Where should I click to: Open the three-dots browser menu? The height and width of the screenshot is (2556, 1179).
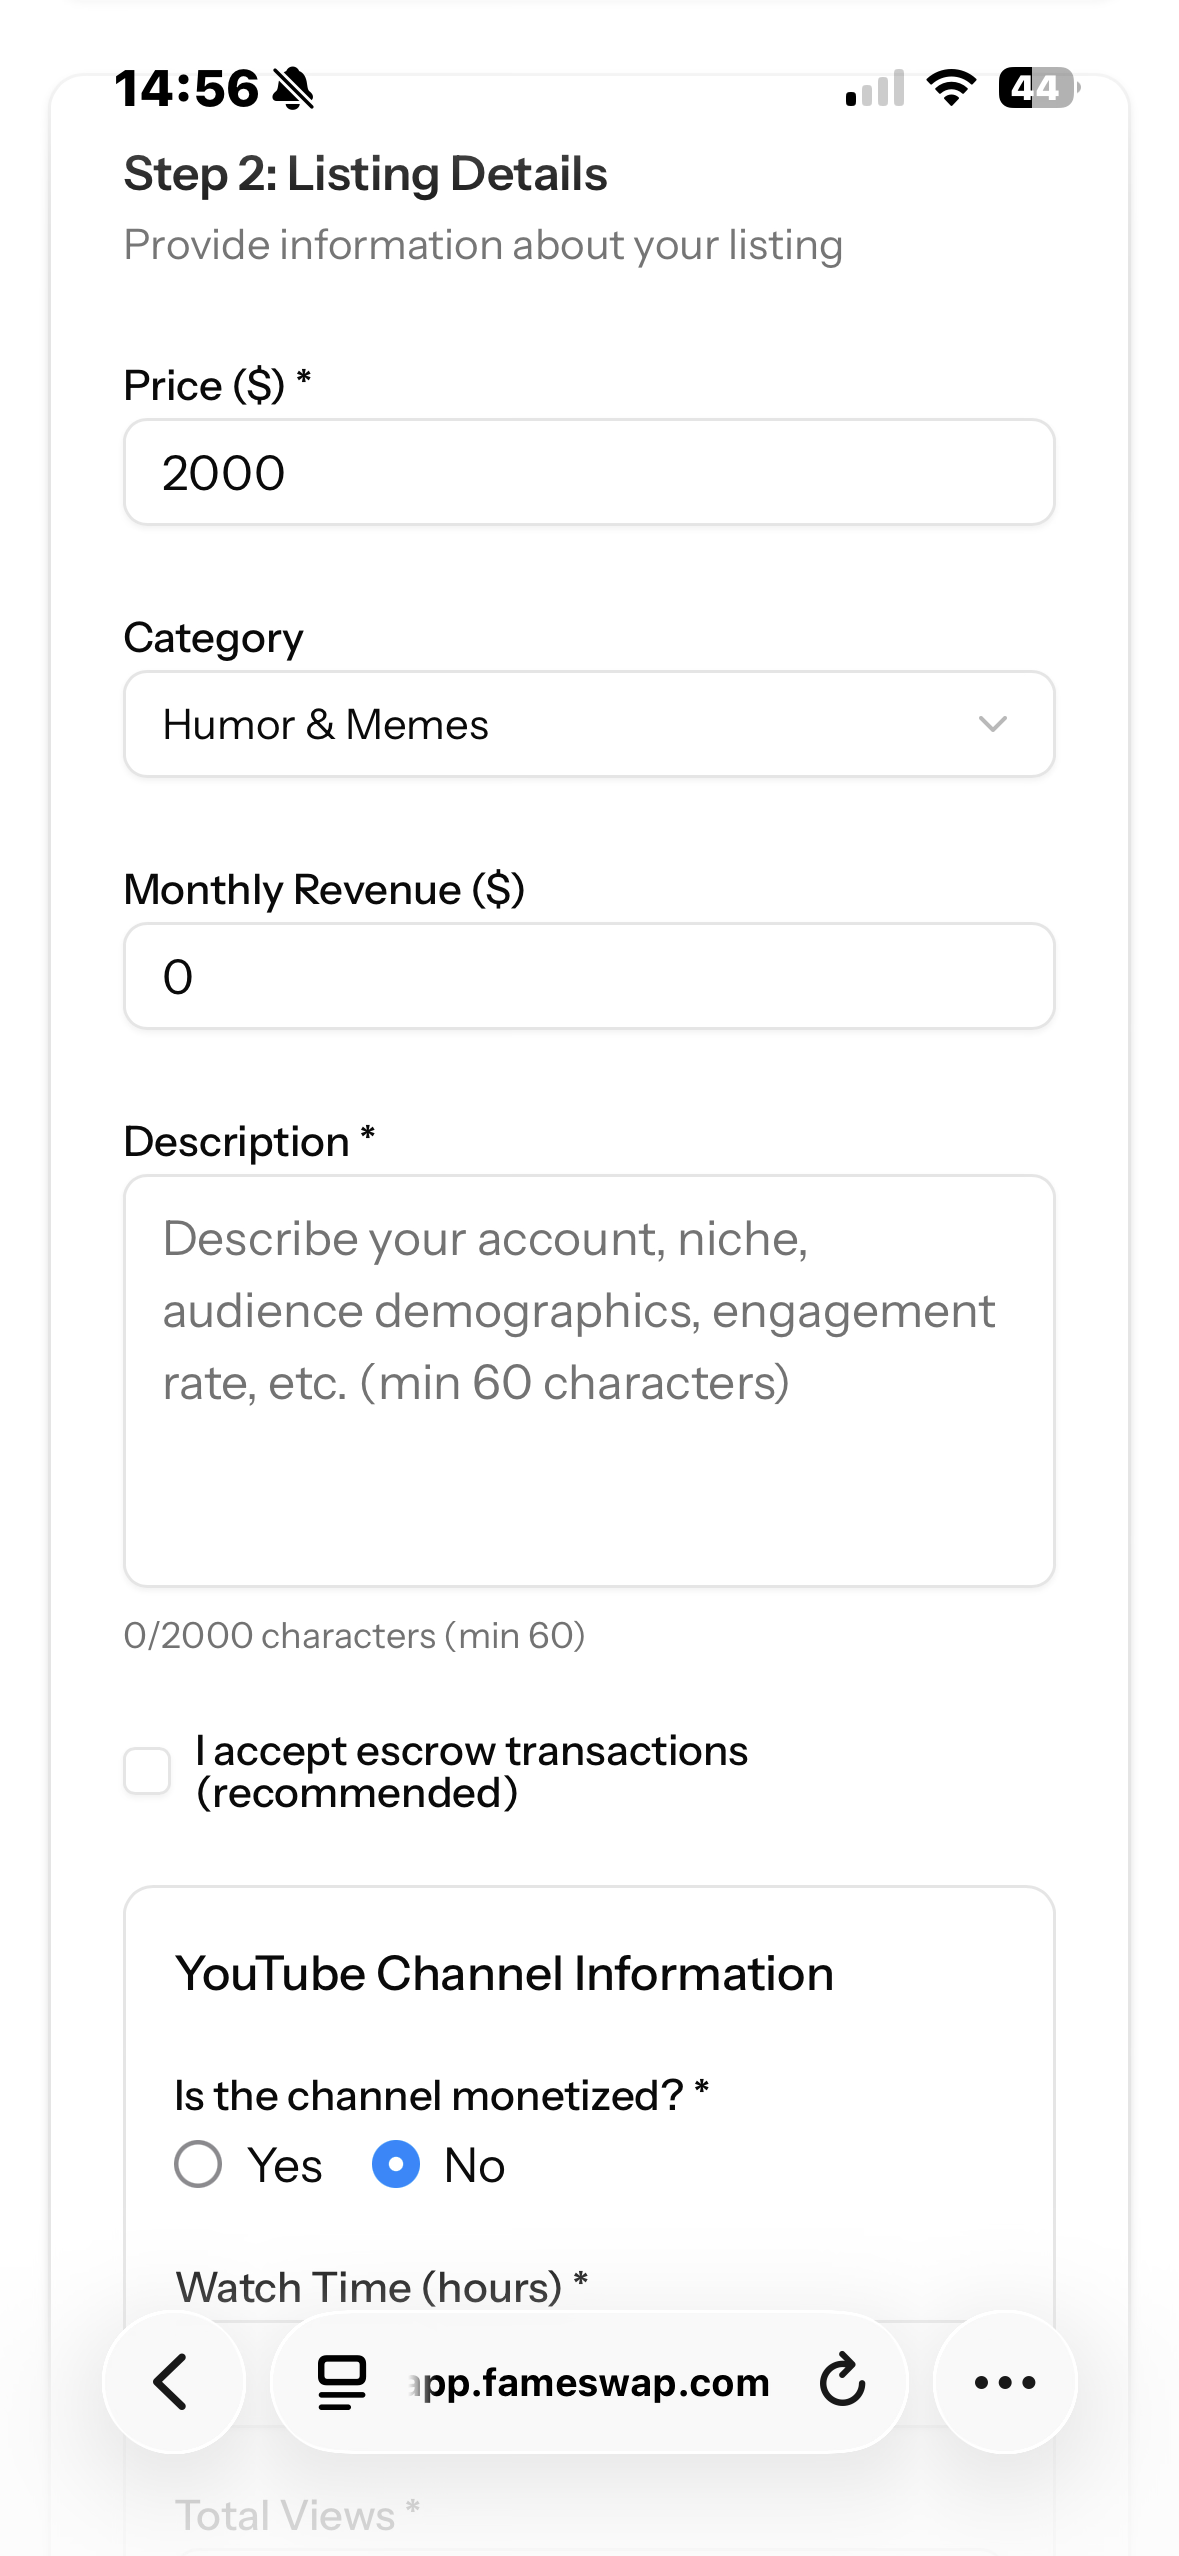1005,2382
